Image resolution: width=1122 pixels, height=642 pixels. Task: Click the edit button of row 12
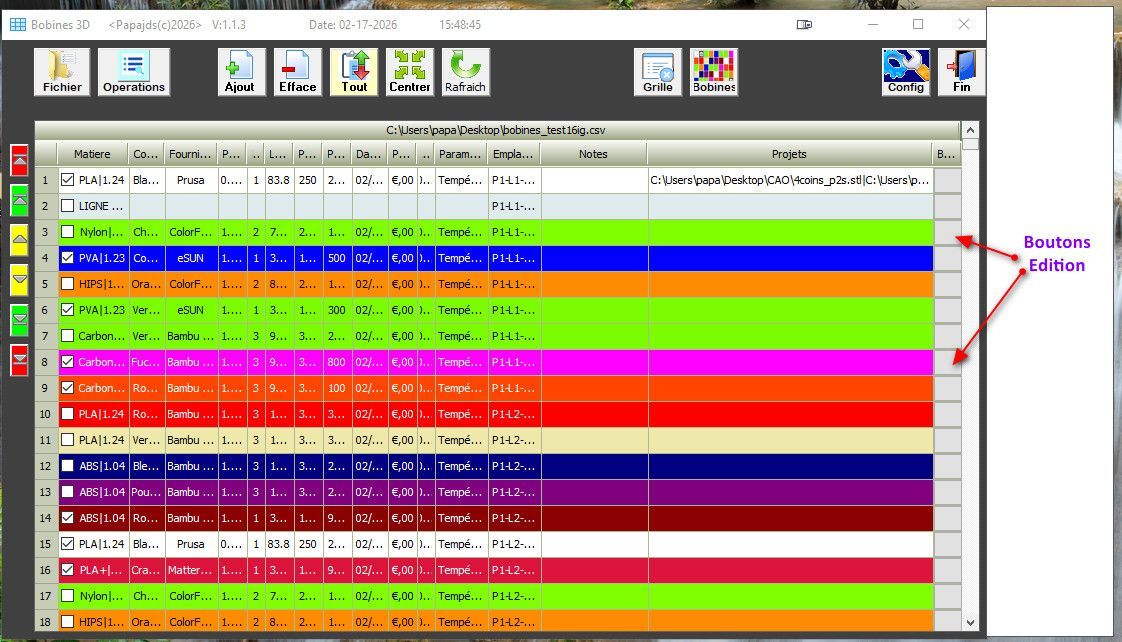click(x=947, y=466)
